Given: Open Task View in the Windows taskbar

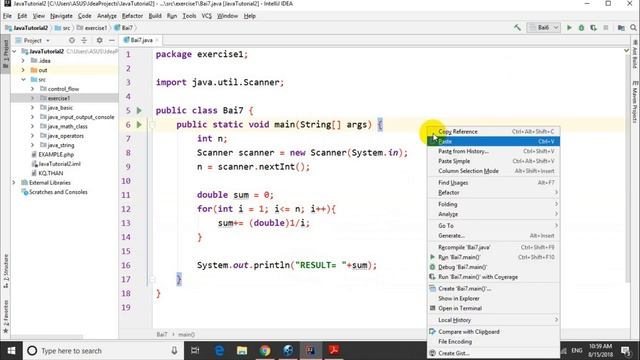Looking at the screenshot, I should 195,351.
